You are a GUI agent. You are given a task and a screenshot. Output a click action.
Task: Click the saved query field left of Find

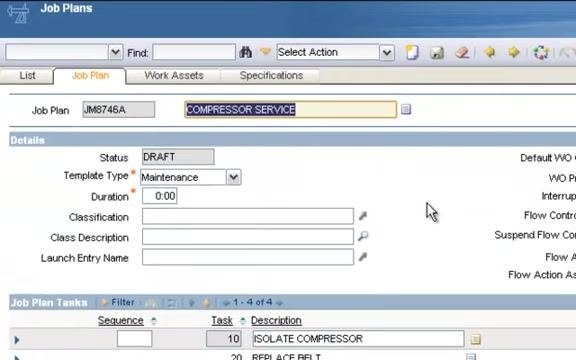click(x=57, y=53)
